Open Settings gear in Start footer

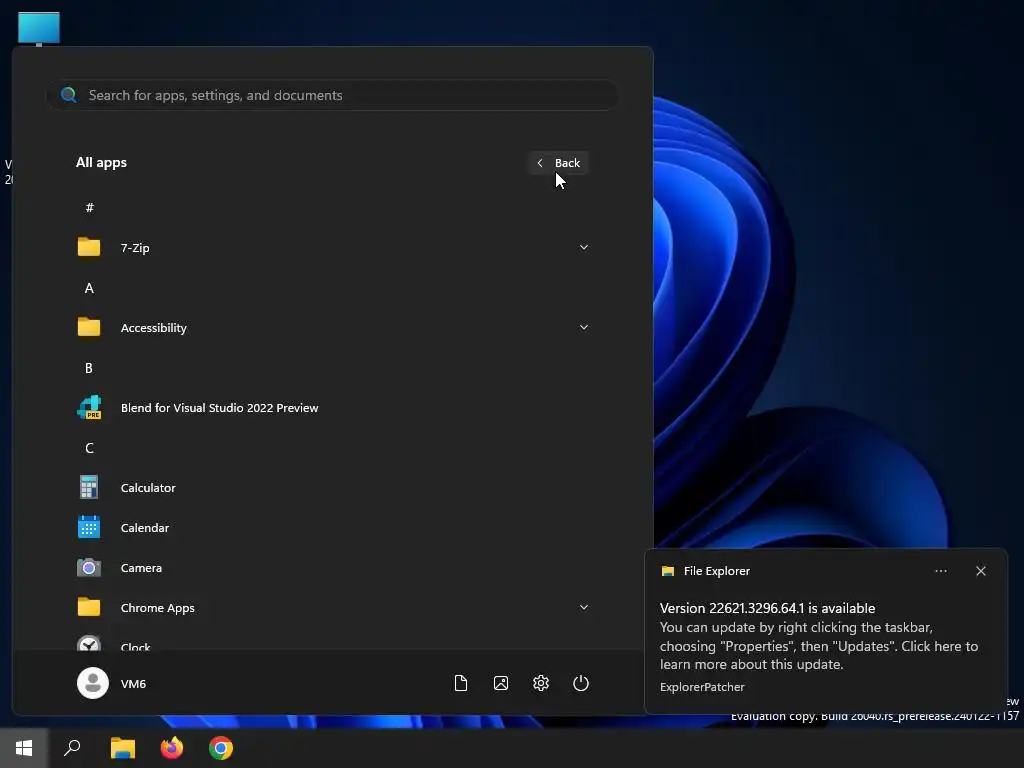point(541,683)
